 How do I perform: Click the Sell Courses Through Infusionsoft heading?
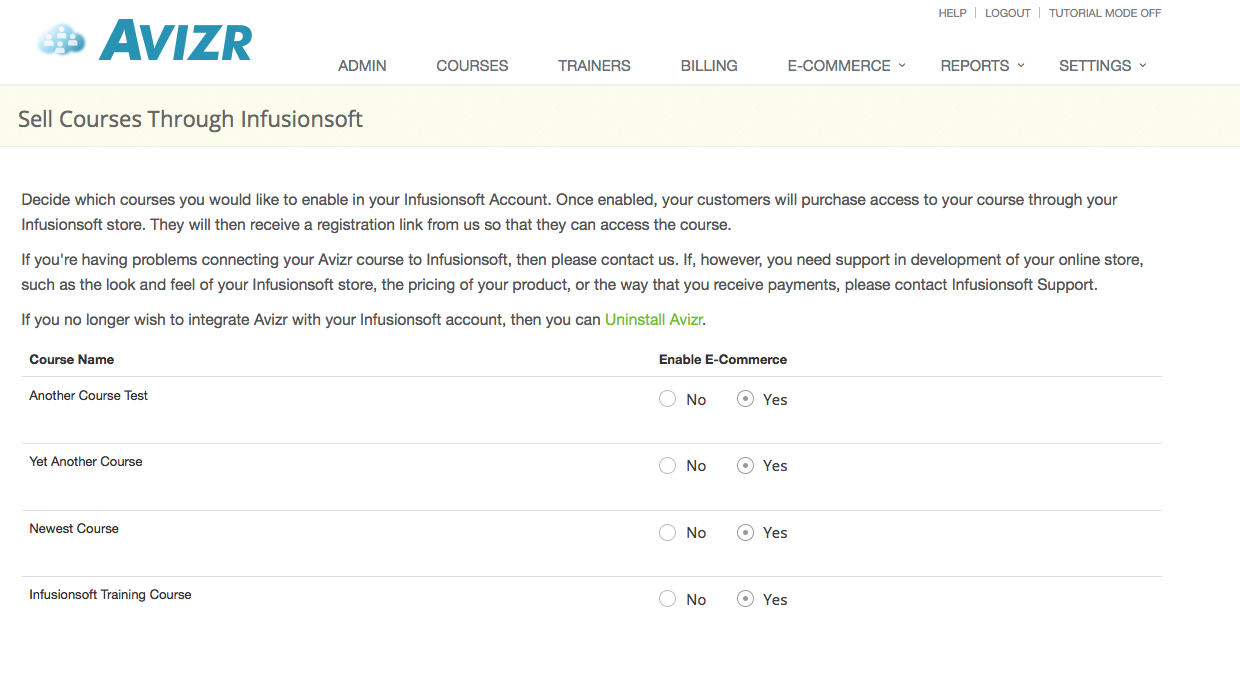[190, 119]
